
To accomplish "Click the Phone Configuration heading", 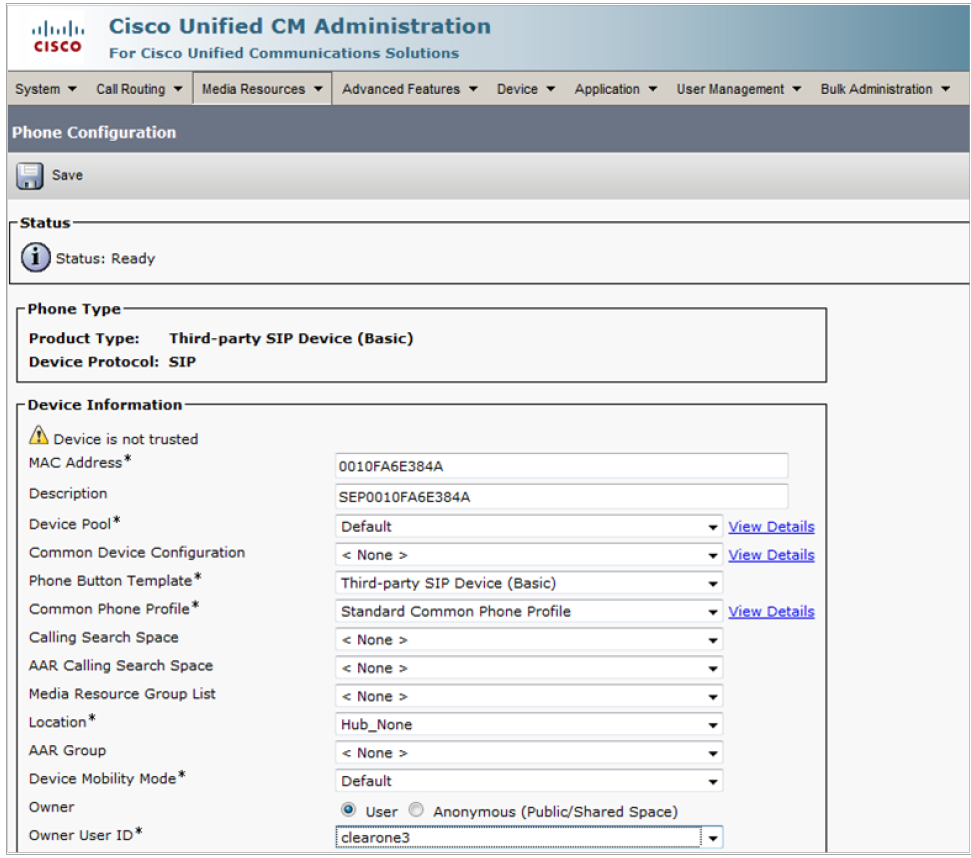I will pyautogui.click(x=94, y=132).
